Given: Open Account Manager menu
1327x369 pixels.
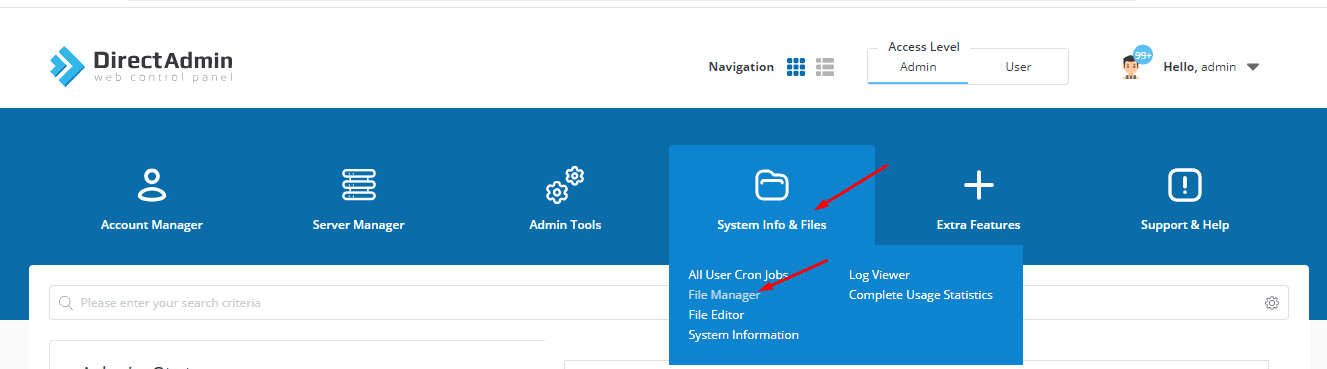Looking at the screenshot, I should (x=152, y=198).
